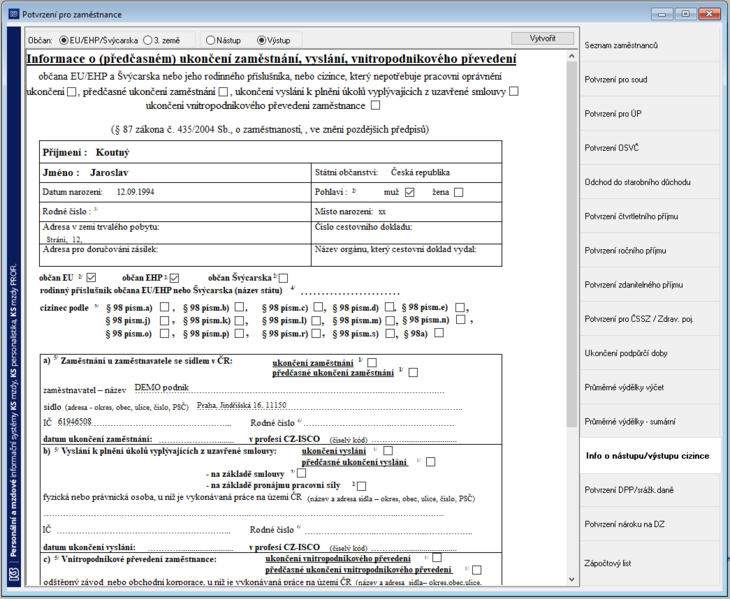Image resolution: width=730 pixels, height=599 pixels.
Task: Select Zápočtový list menu item
Action: coord(650,563)
